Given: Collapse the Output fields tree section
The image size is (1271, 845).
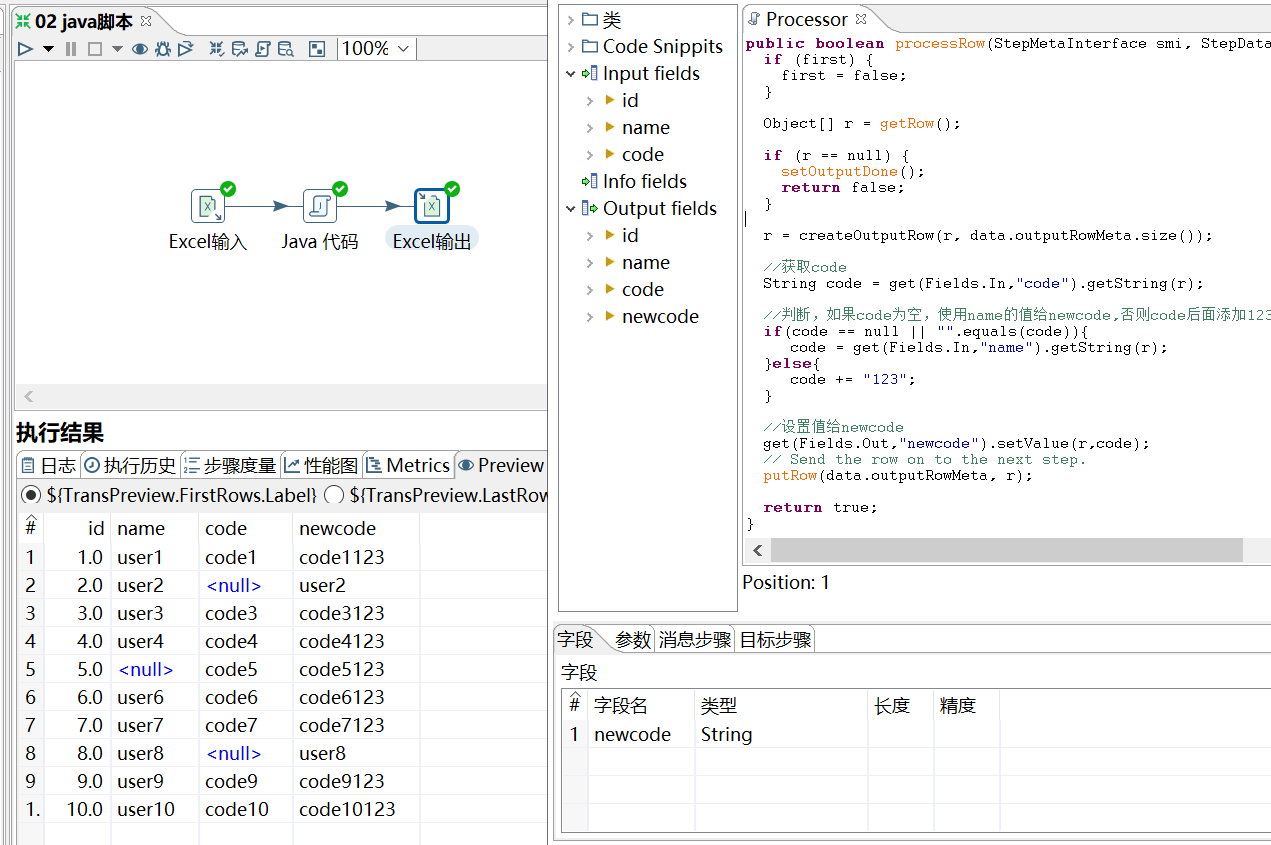Looking at the screenshot, I should 570,208.
